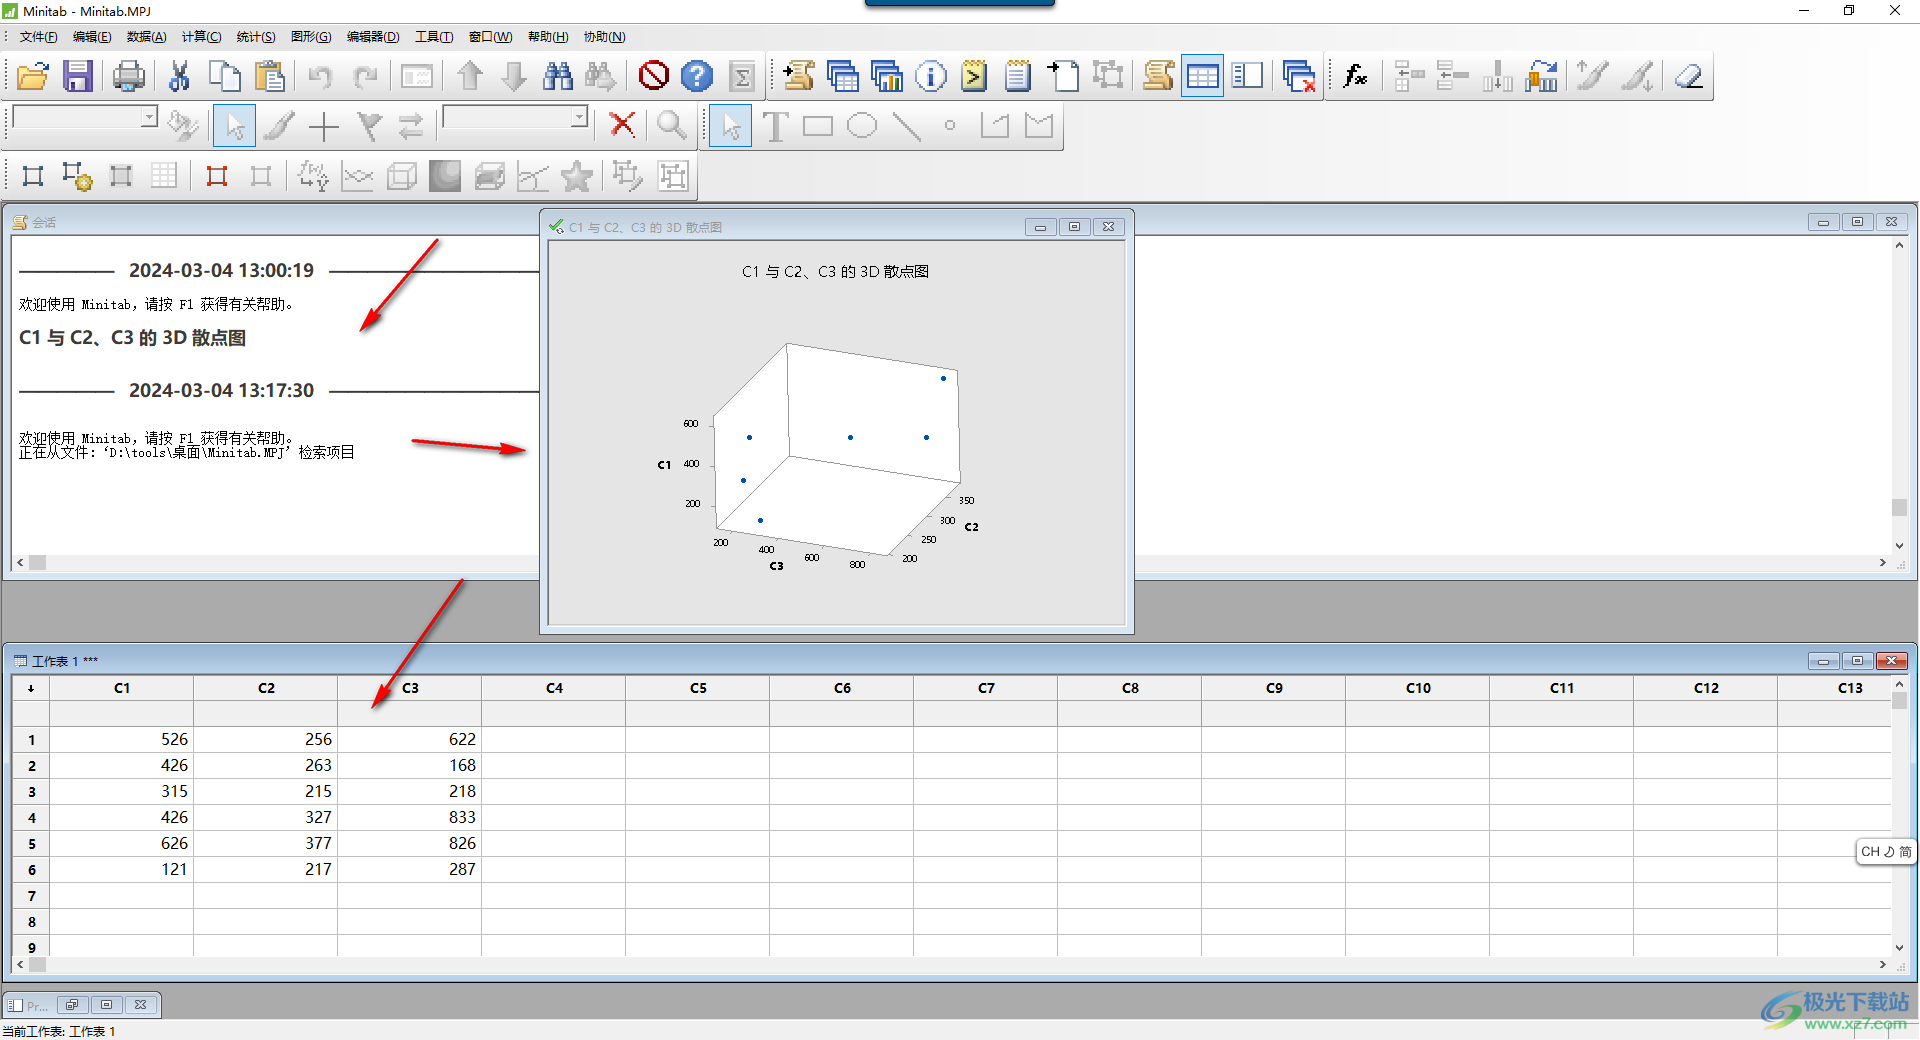Click the Show Graphs Folder icon
Viewport: 1920px width, 1040px height.
click(887, 76)
